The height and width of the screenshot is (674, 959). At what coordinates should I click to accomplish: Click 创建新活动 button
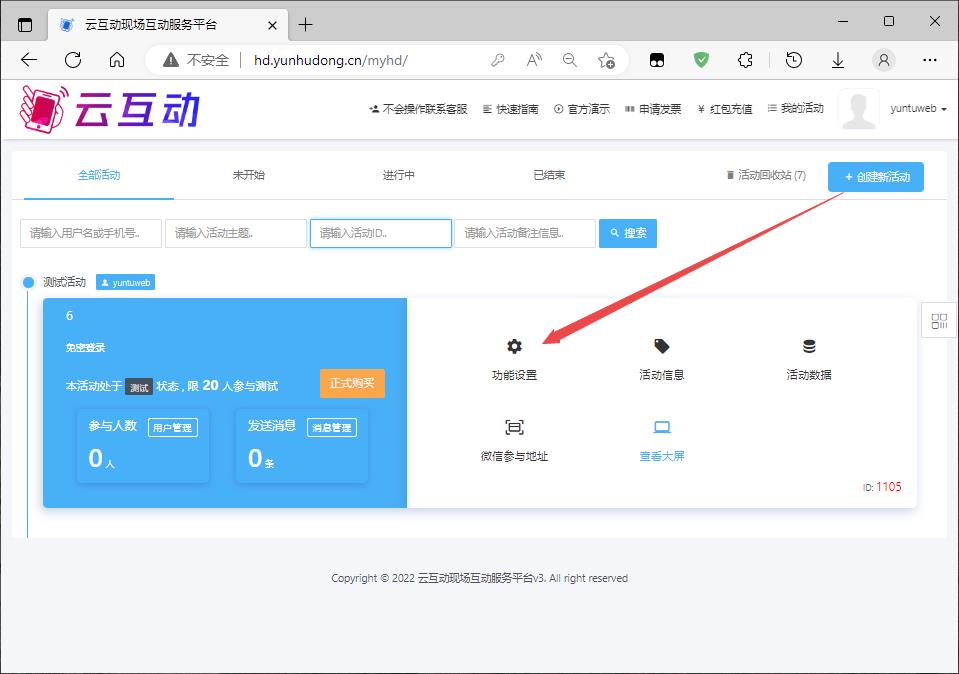click(876, 177)
